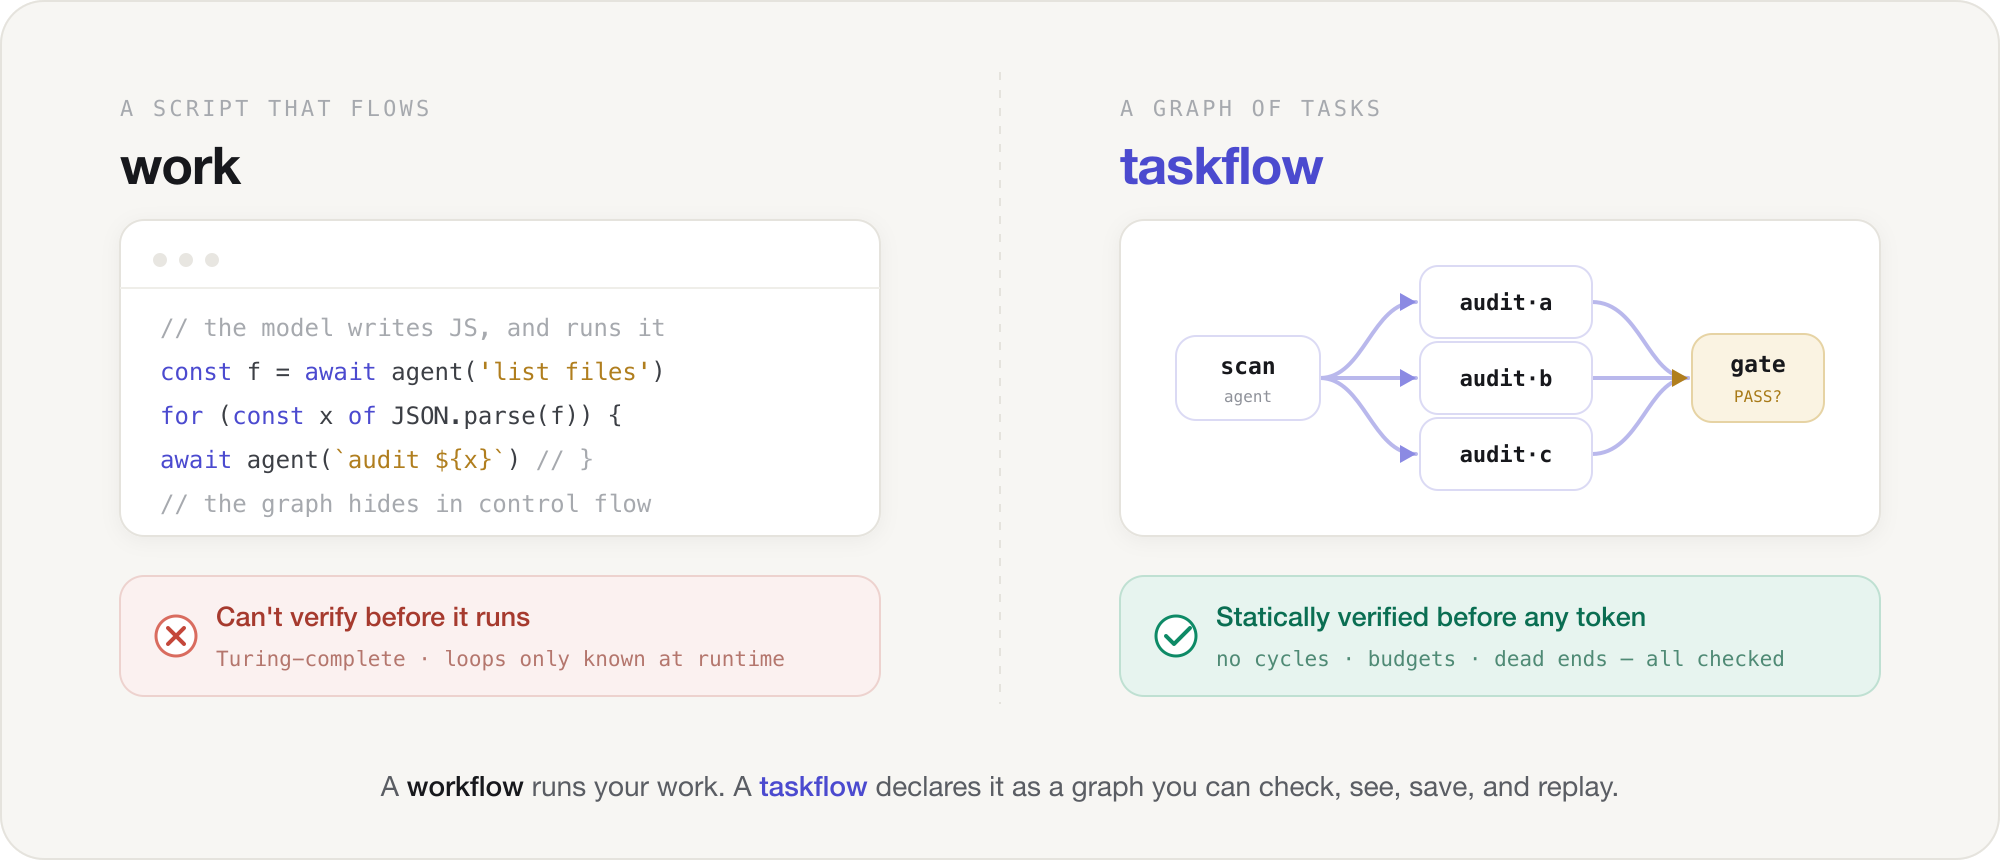Click comment 'the graph hides in control flow'

406,504
